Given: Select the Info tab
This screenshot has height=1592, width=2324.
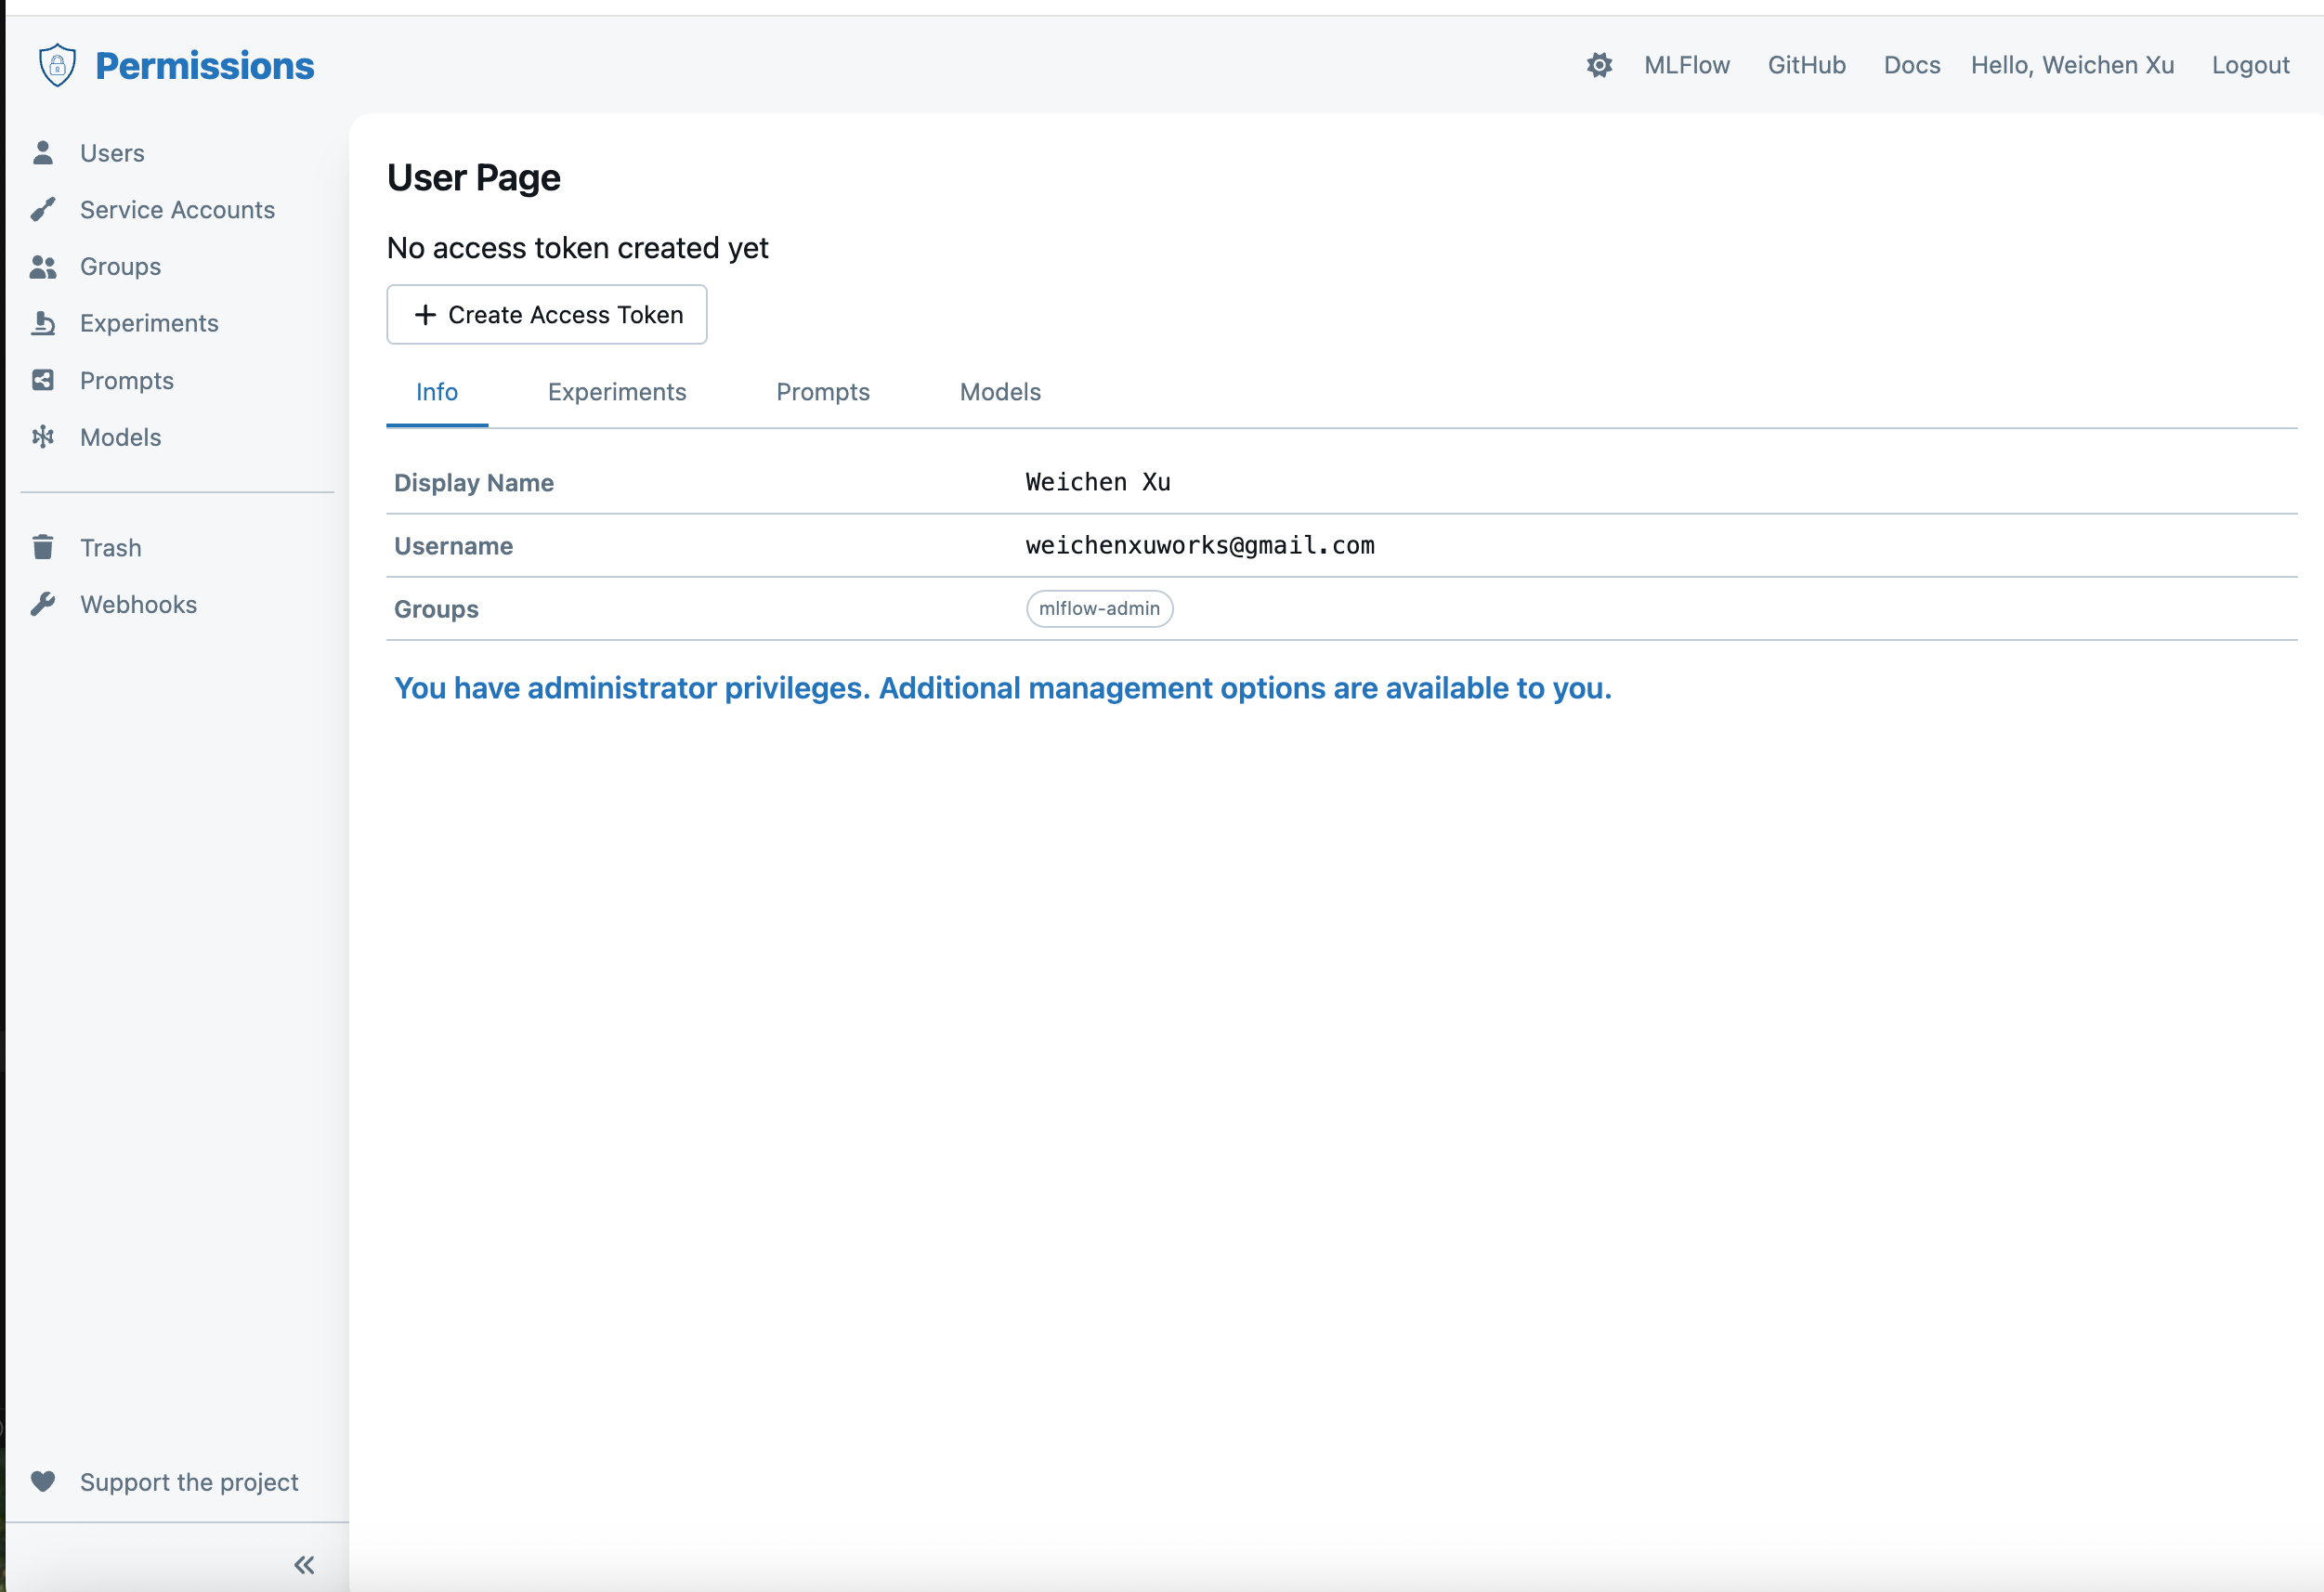Looking at the screenshot, I should (436, 392).
